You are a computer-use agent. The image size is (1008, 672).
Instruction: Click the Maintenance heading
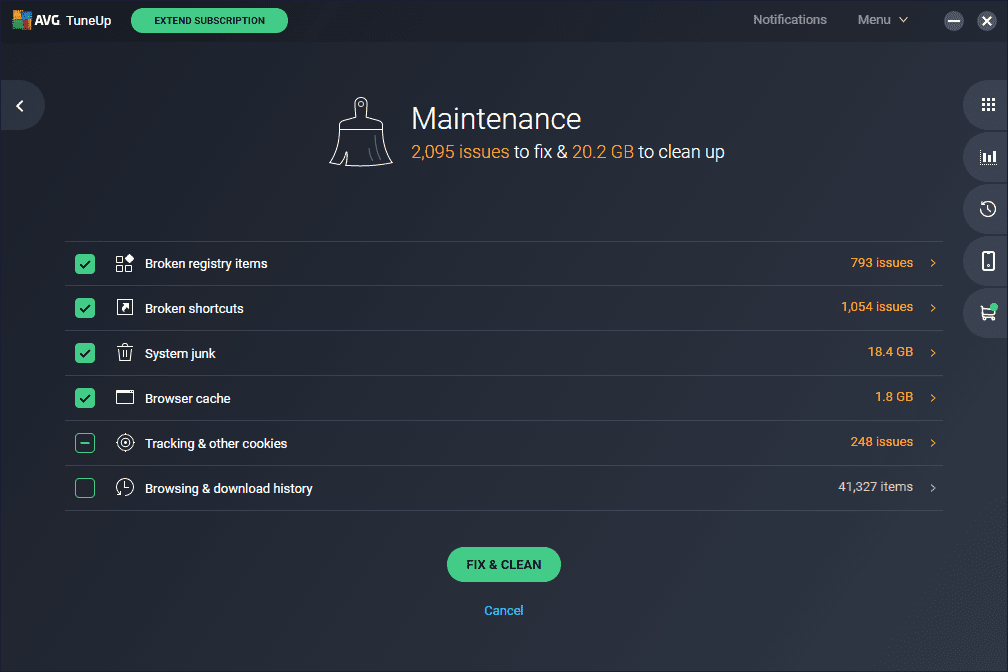pos(496,118)
